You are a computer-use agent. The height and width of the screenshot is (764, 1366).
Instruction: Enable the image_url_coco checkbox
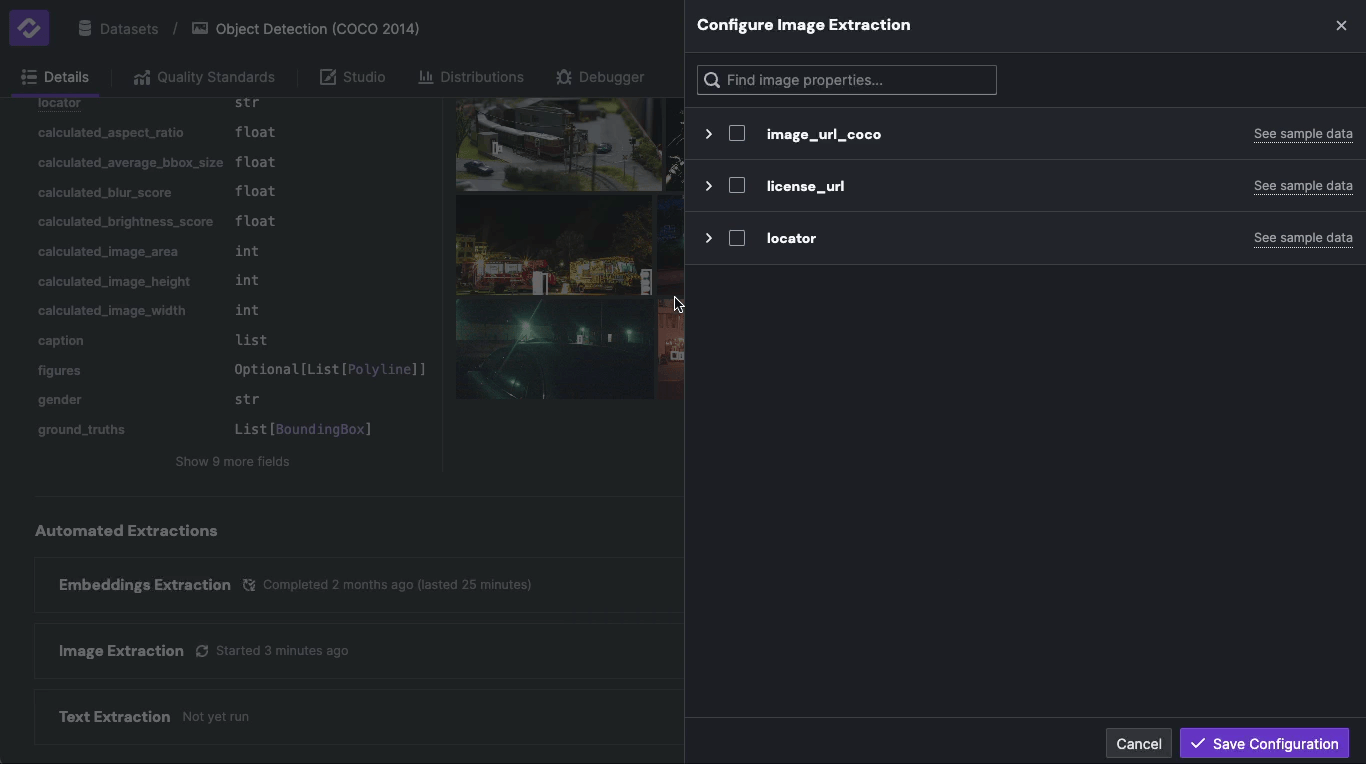[x=737, y=133]
